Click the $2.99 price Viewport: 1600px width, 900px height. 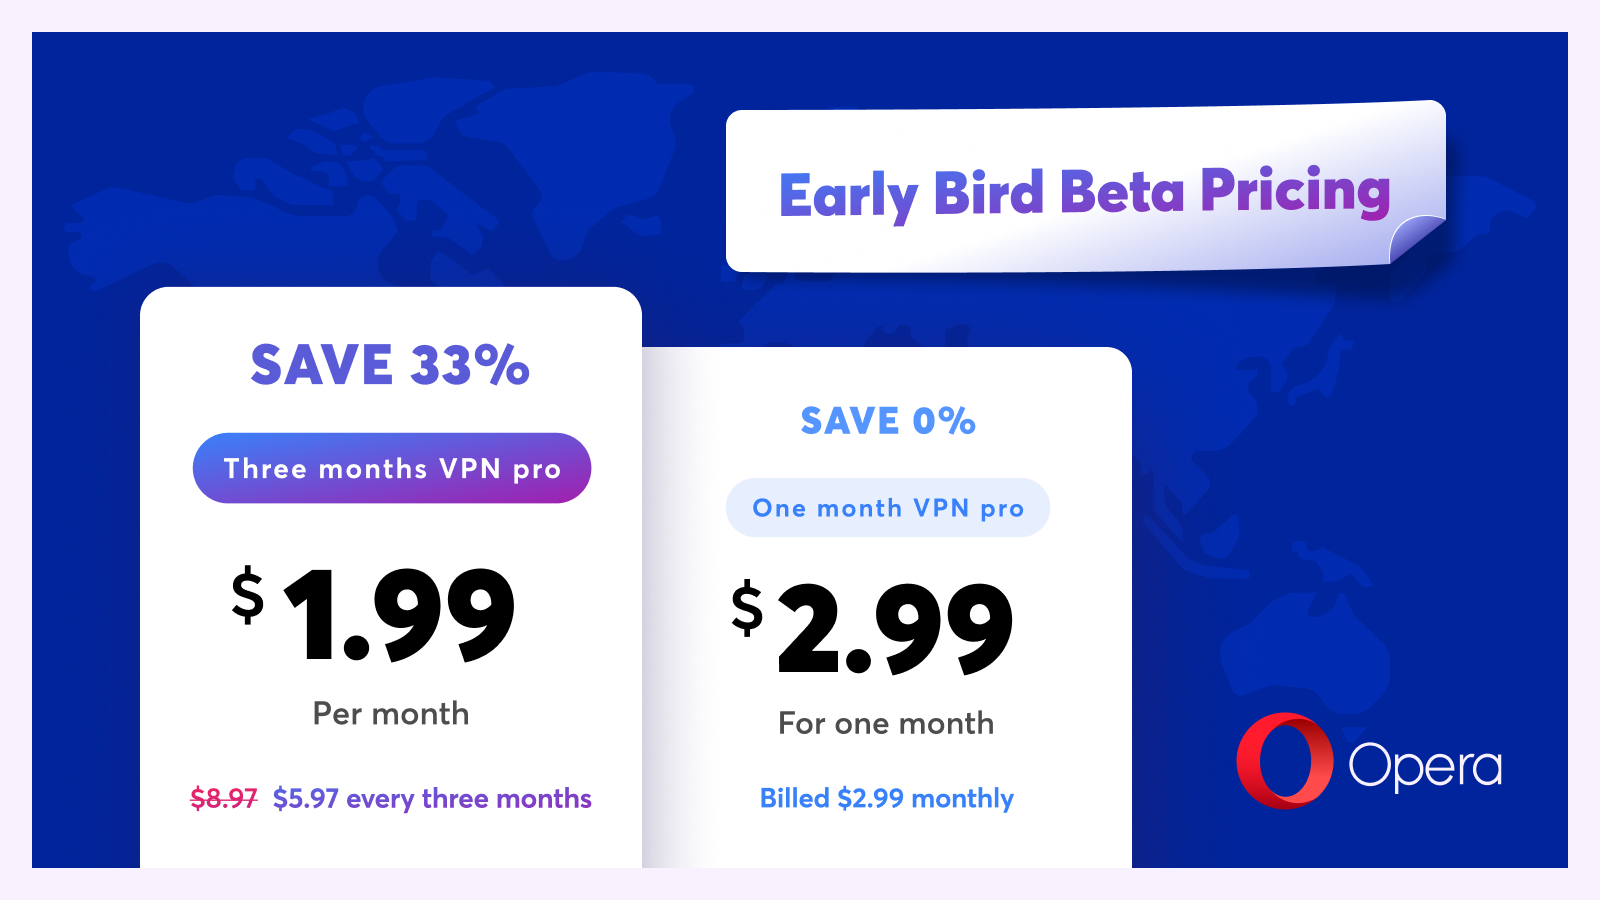coord(872,628)
